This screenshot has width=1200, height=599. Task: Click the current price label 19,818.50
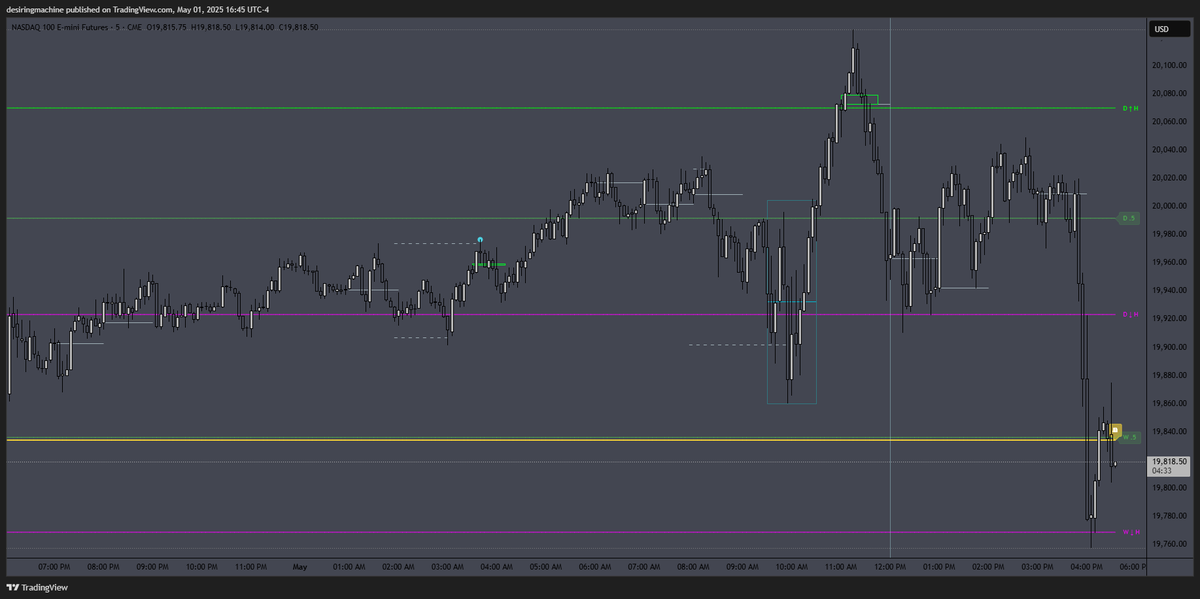coord(1169,461)
